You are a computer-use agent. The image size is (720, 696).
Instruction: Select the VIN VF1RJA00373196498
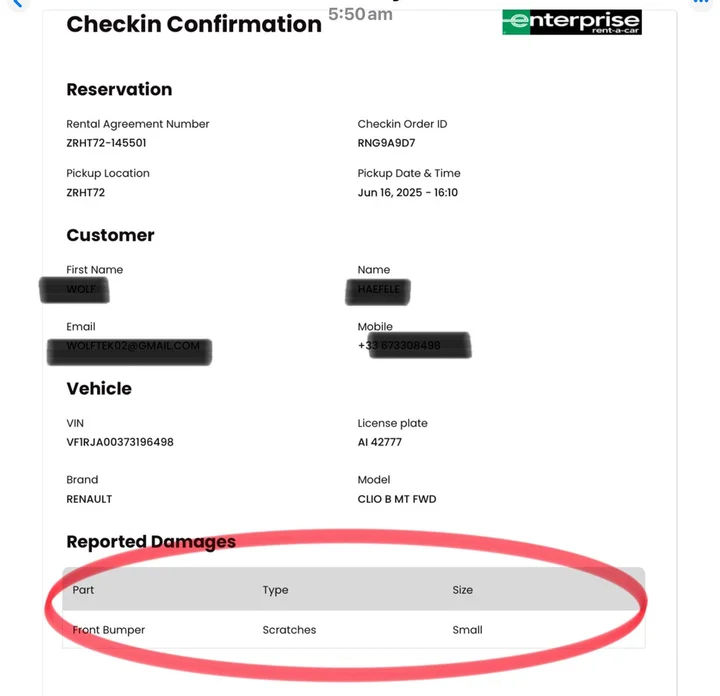pyautogui.click(x=119, y=442)
